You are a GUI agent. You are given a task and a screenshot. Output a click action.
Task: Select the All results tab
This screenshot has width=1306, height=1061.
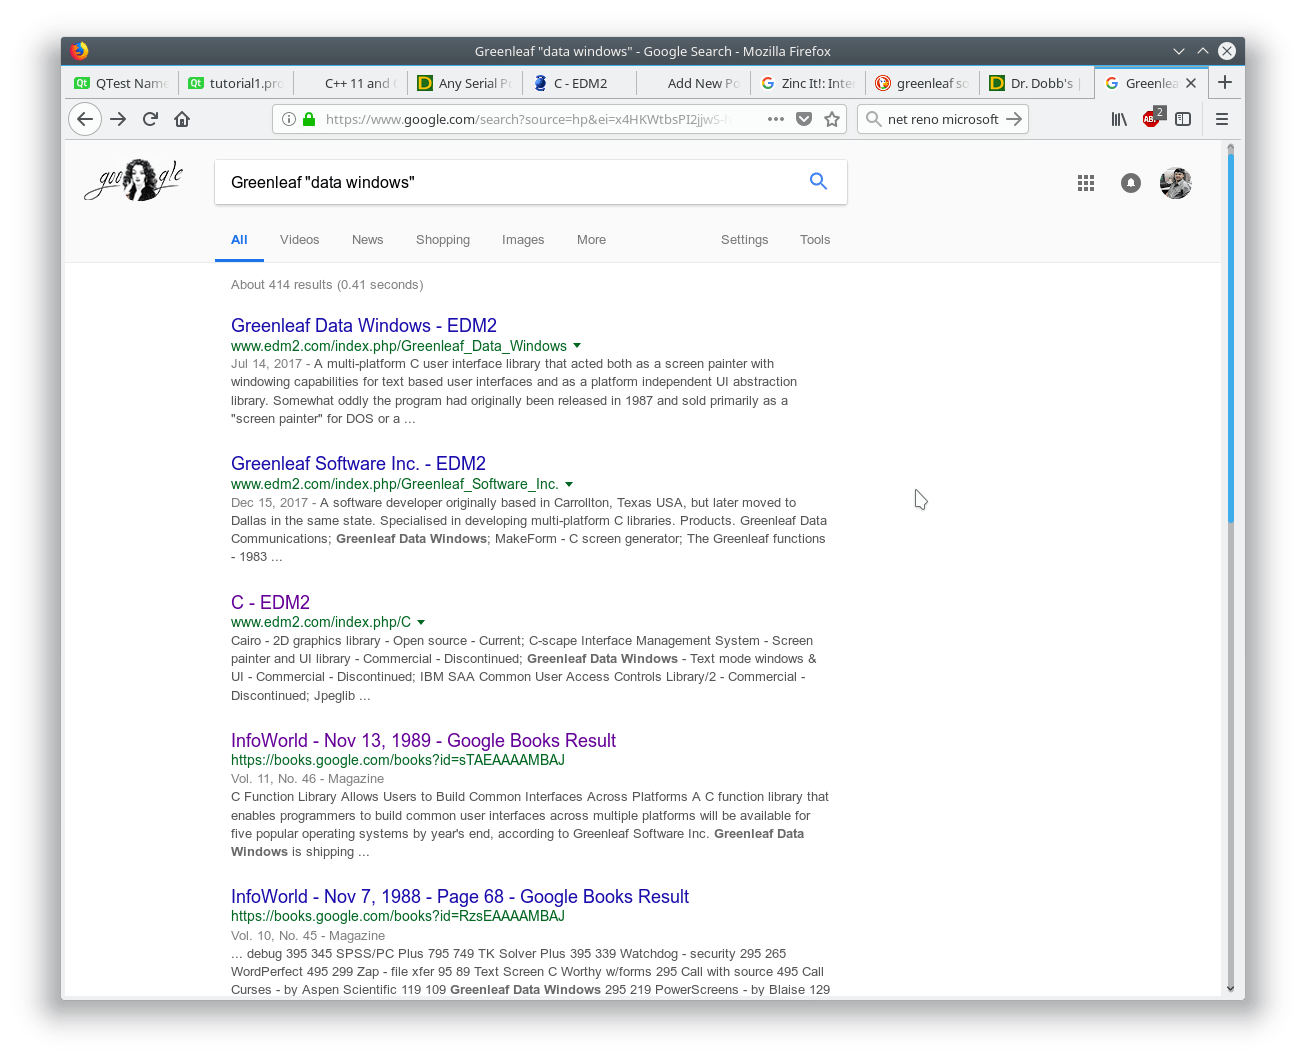239,240
